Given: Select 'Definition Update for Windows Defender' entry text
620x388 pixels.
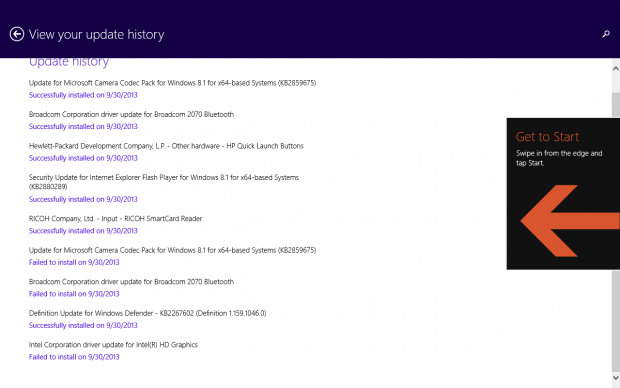Looking at the screenshot, I should (147, 313).
